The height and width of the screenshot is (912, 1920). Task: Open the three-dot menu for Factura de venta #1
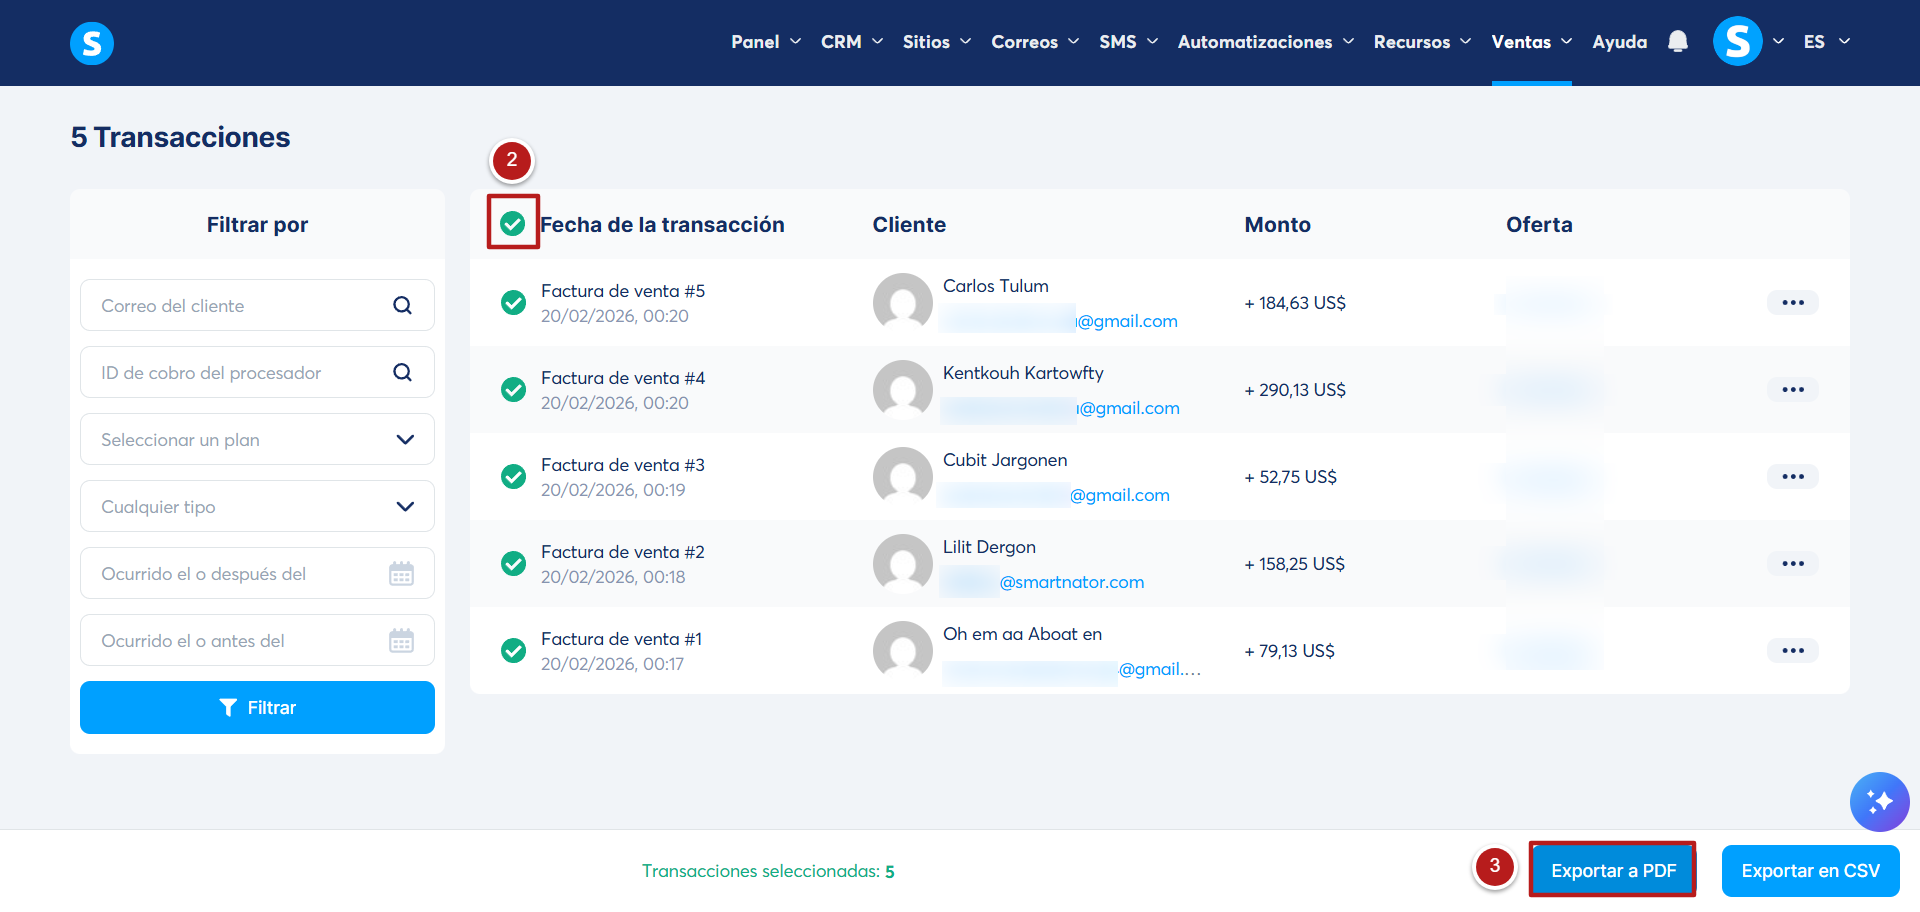point(1793,650)
